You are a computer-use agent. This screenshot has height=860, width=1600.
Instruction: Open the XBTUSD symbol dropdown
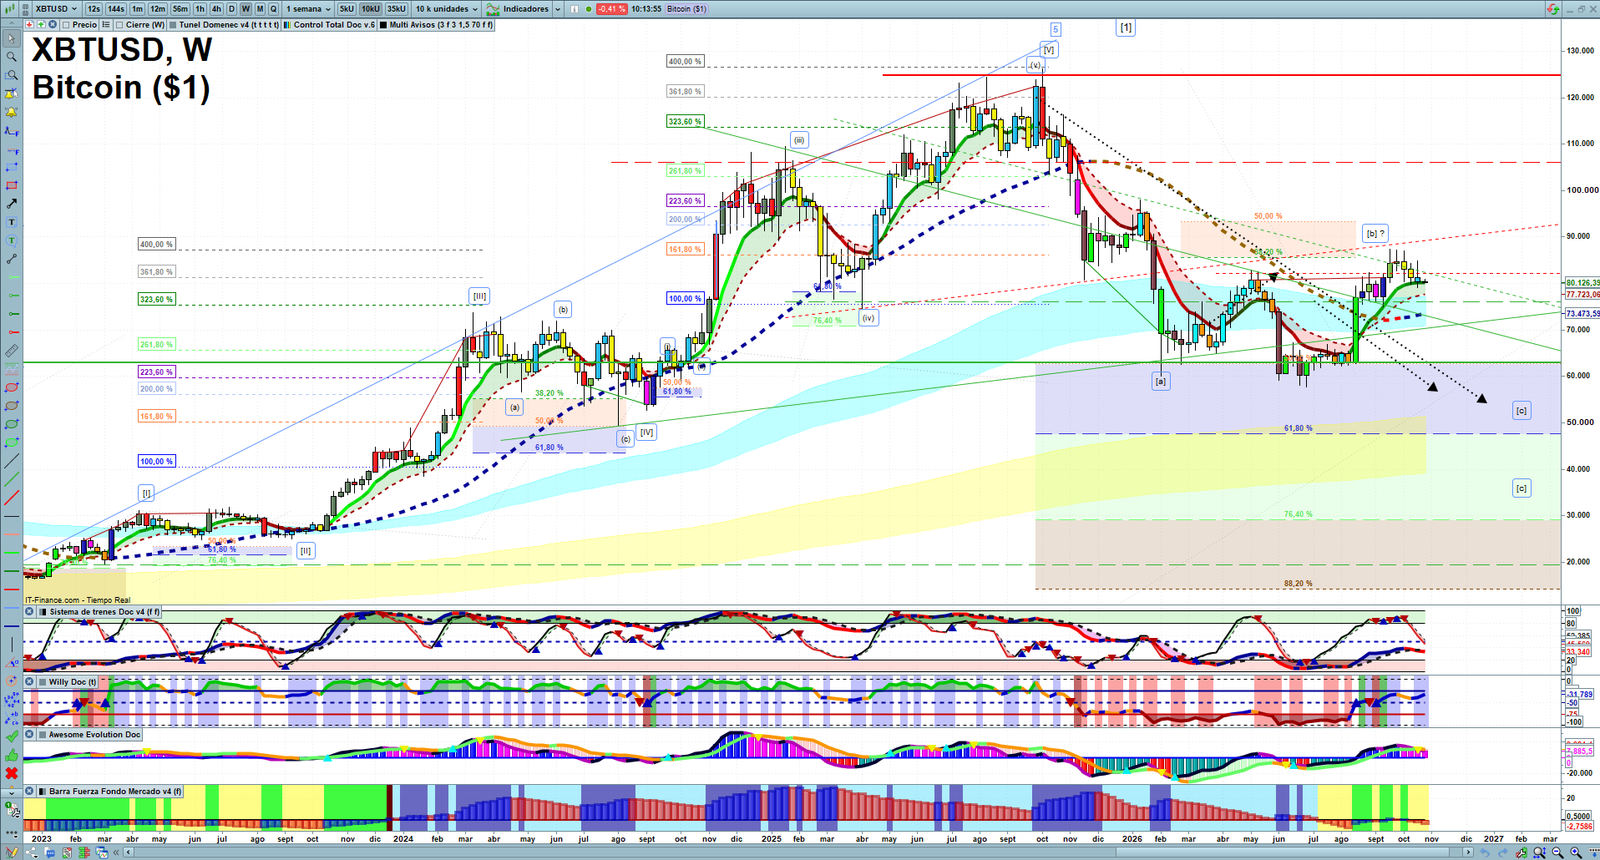[57, 9]
